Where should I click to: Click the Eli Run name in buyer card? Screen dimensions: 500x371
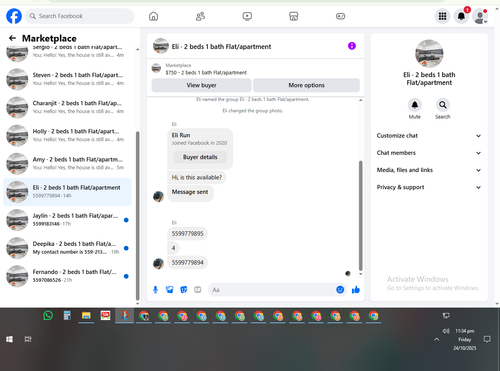click(x=181, y=135)
